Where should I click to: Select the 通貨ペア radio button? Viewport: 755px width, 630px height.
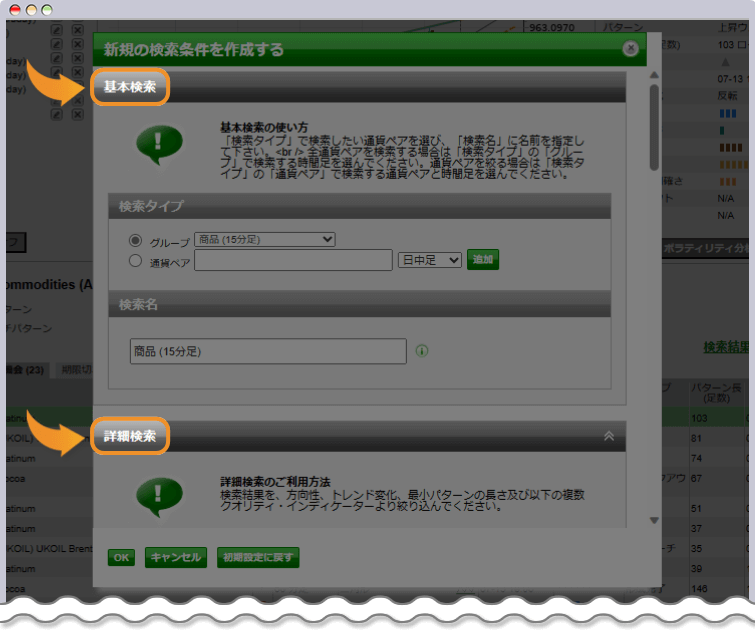(x=136, y=261)
